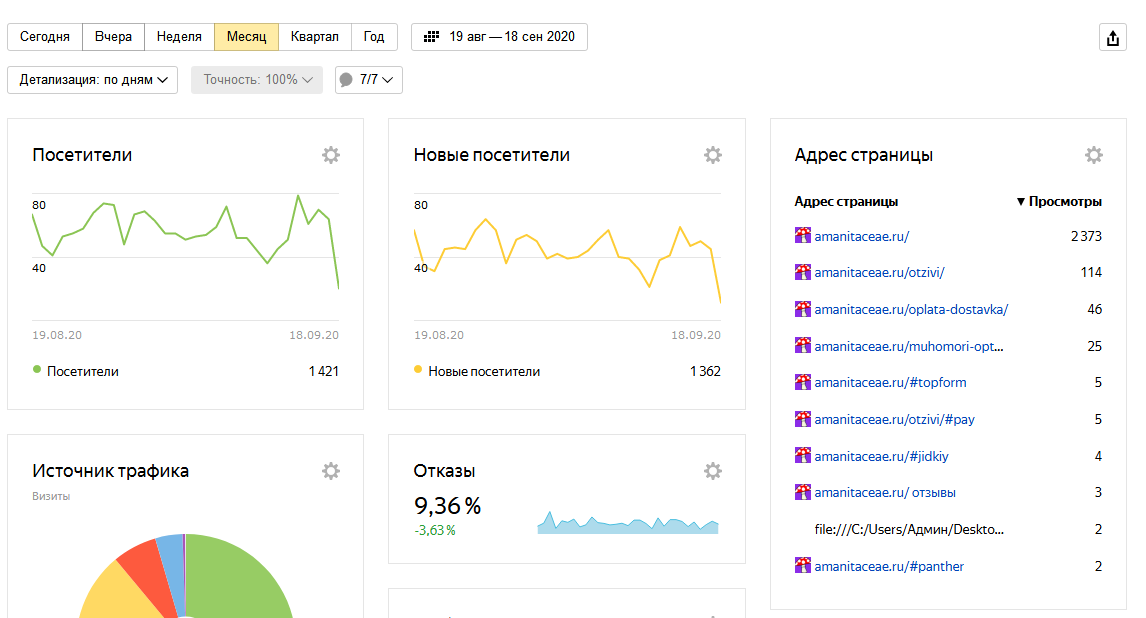Screen dimensions: 1146x618
Task: Open the amanitaceae.ru/#jidkiy link
Action: (881, 457)
